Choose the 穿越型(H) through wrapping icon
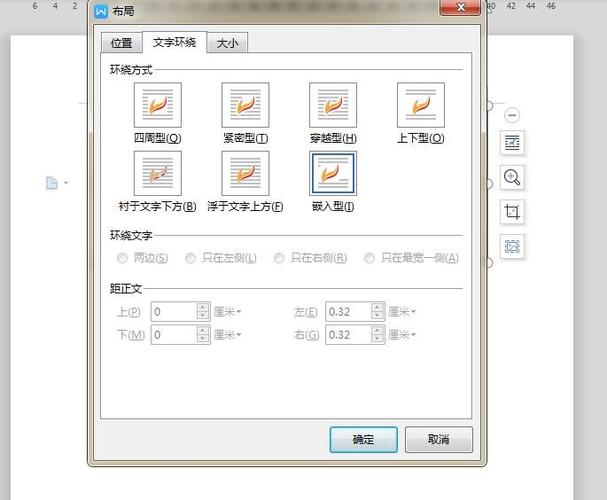 tap(333, 105)
